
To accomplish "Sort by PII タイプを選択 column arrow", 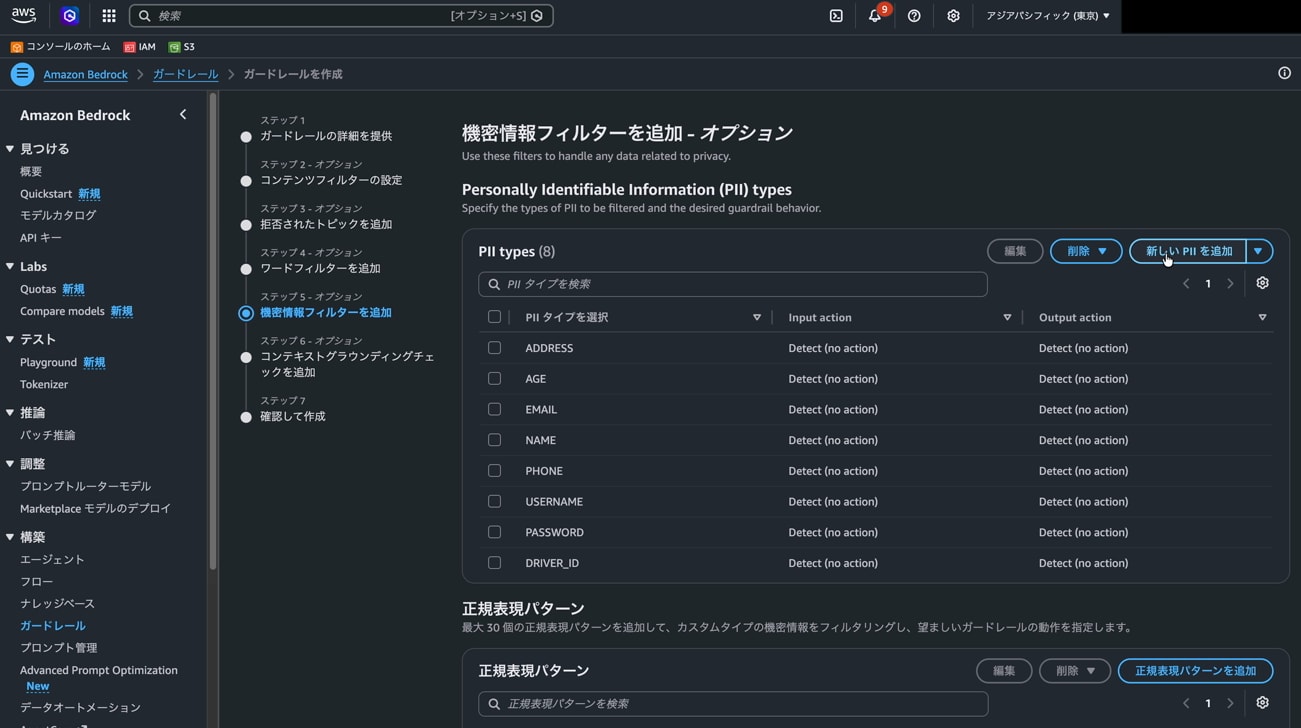I will coord(757,318).
